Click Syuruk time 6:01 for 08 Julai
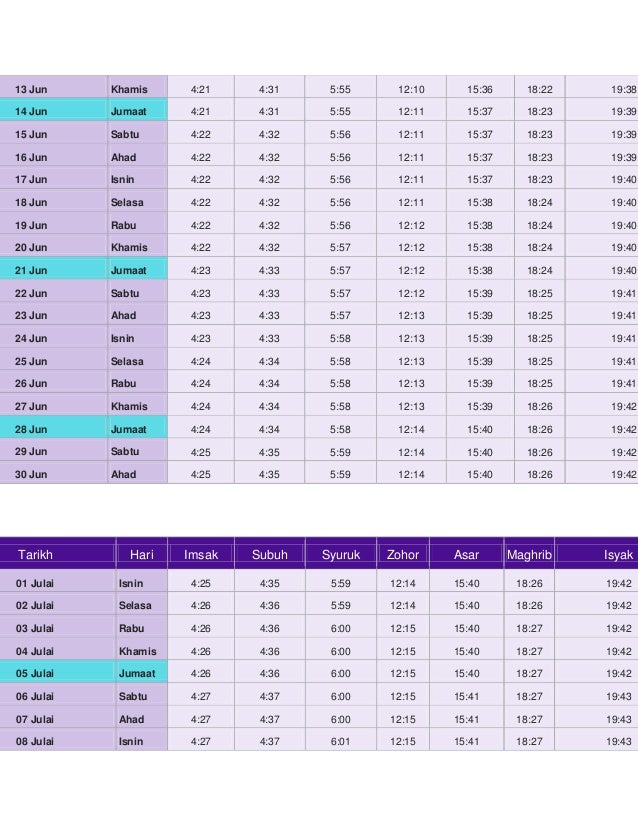Viewport: 638px width, 826px height. coord(341,741)
